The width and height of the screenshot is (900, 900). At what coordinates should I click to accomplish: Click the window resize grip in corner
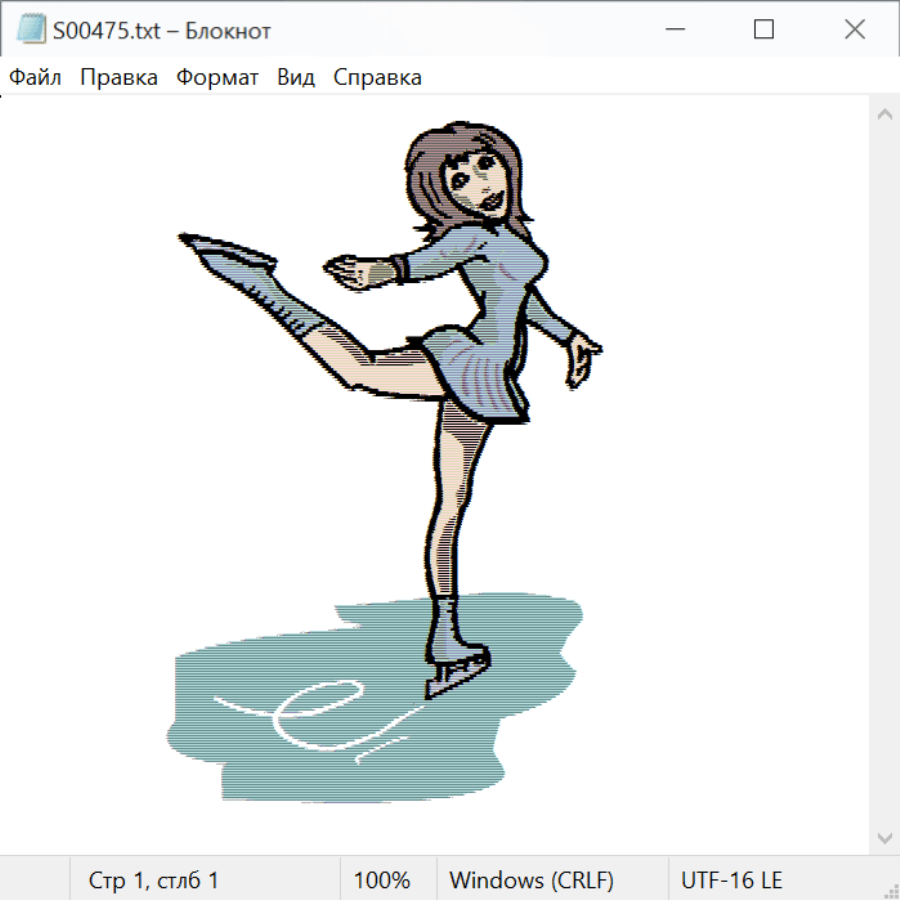pyautogui.click(x=891, y=891)
